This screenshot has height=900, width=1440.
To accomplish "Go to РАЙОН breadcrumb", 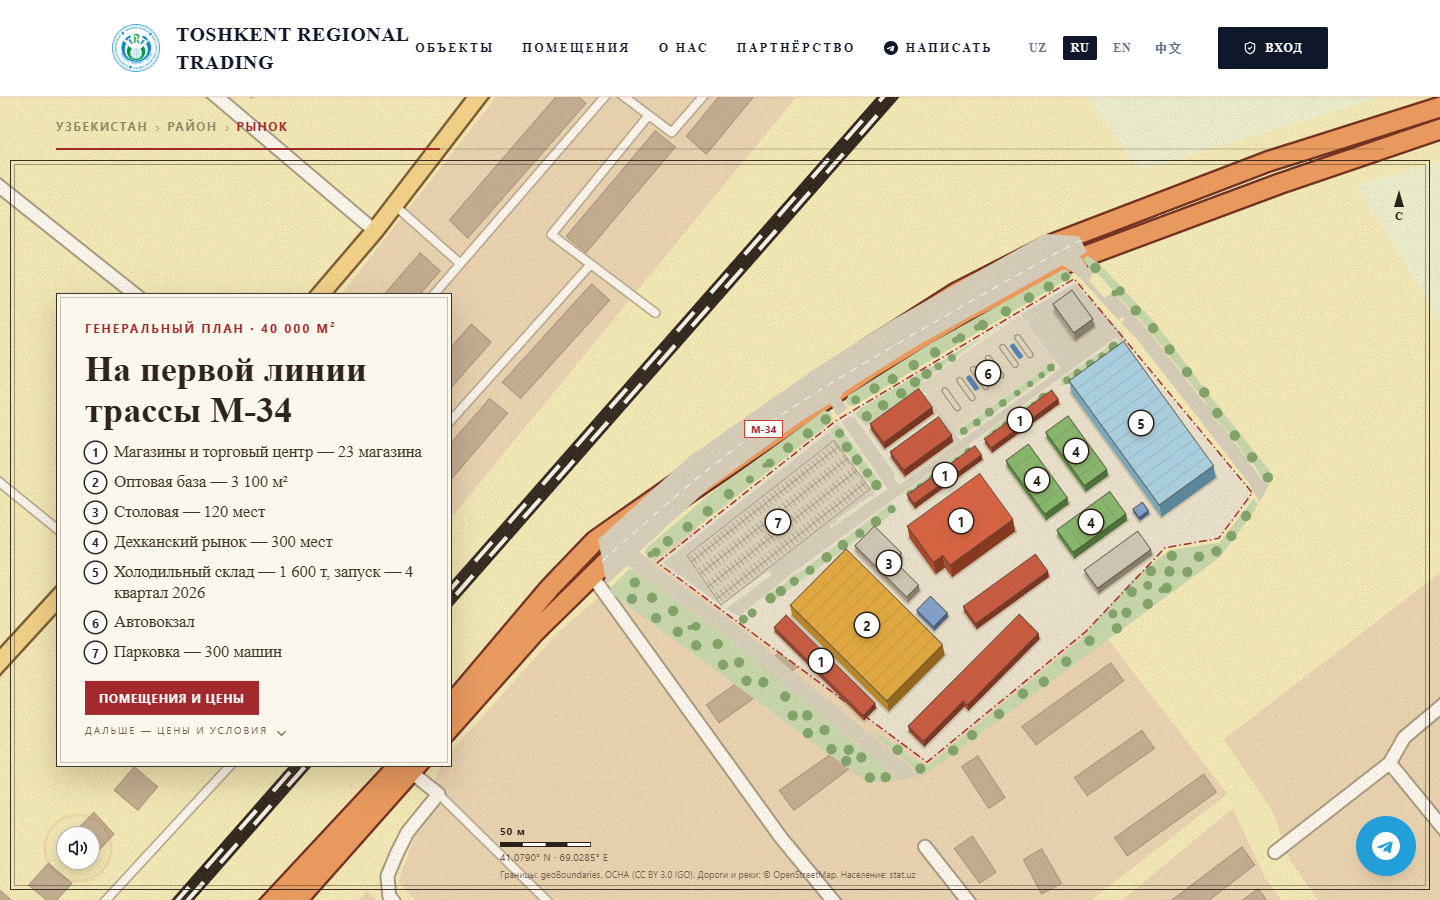I will [192, 127].
